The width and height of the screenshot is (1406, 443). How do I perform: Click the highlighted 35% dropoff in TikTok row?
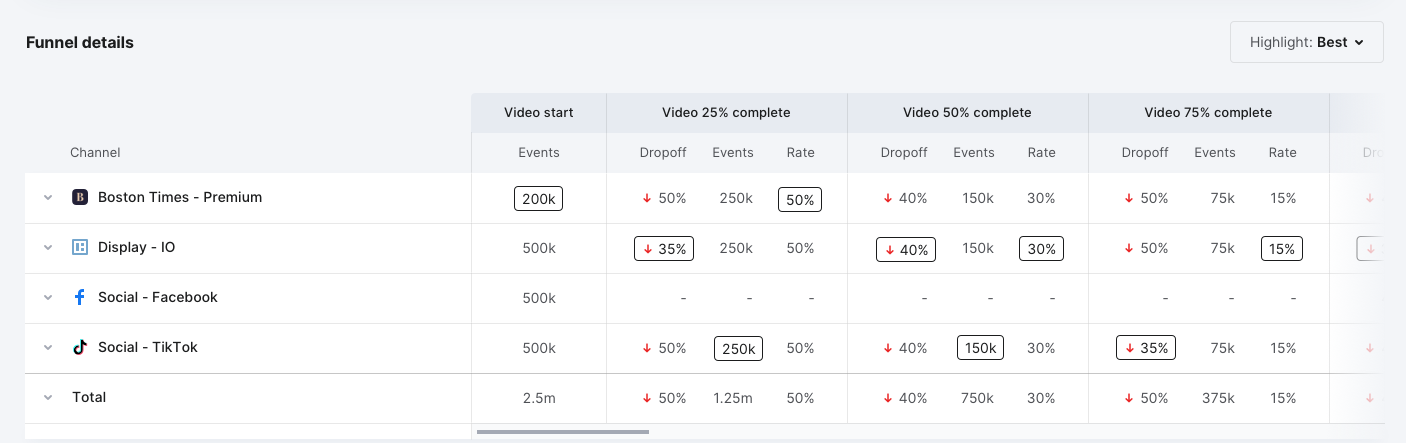[x=1146, y=348]
